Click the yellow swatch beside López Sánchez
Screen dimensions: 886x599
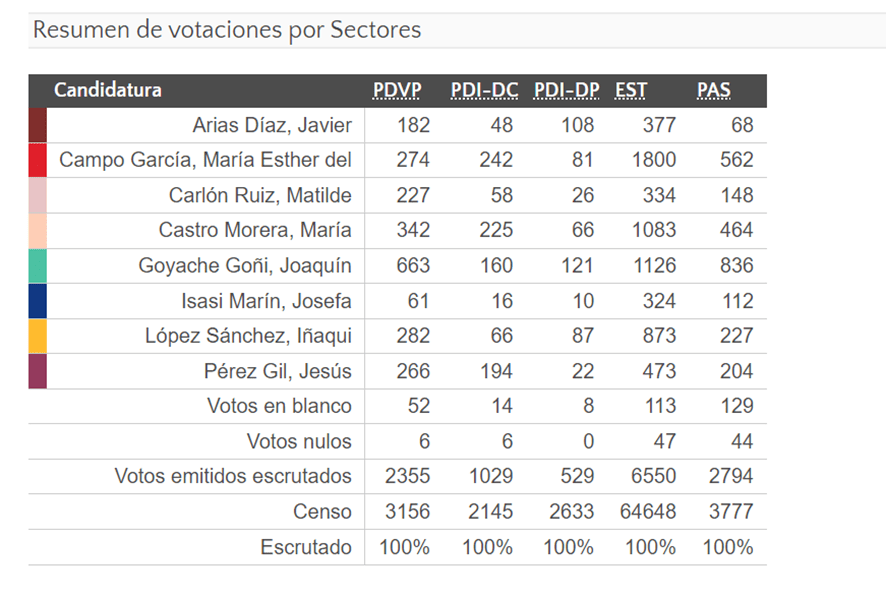pos(38,336)
